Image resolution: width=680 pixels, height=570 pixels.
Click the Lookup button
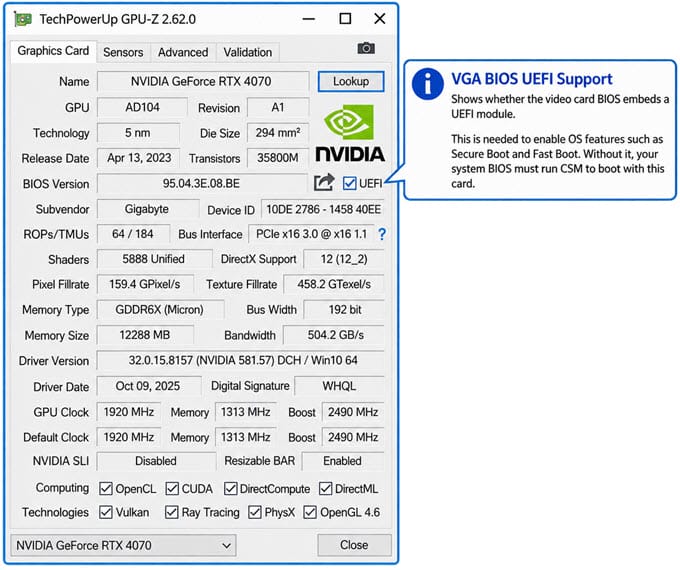tap(351, 82)
